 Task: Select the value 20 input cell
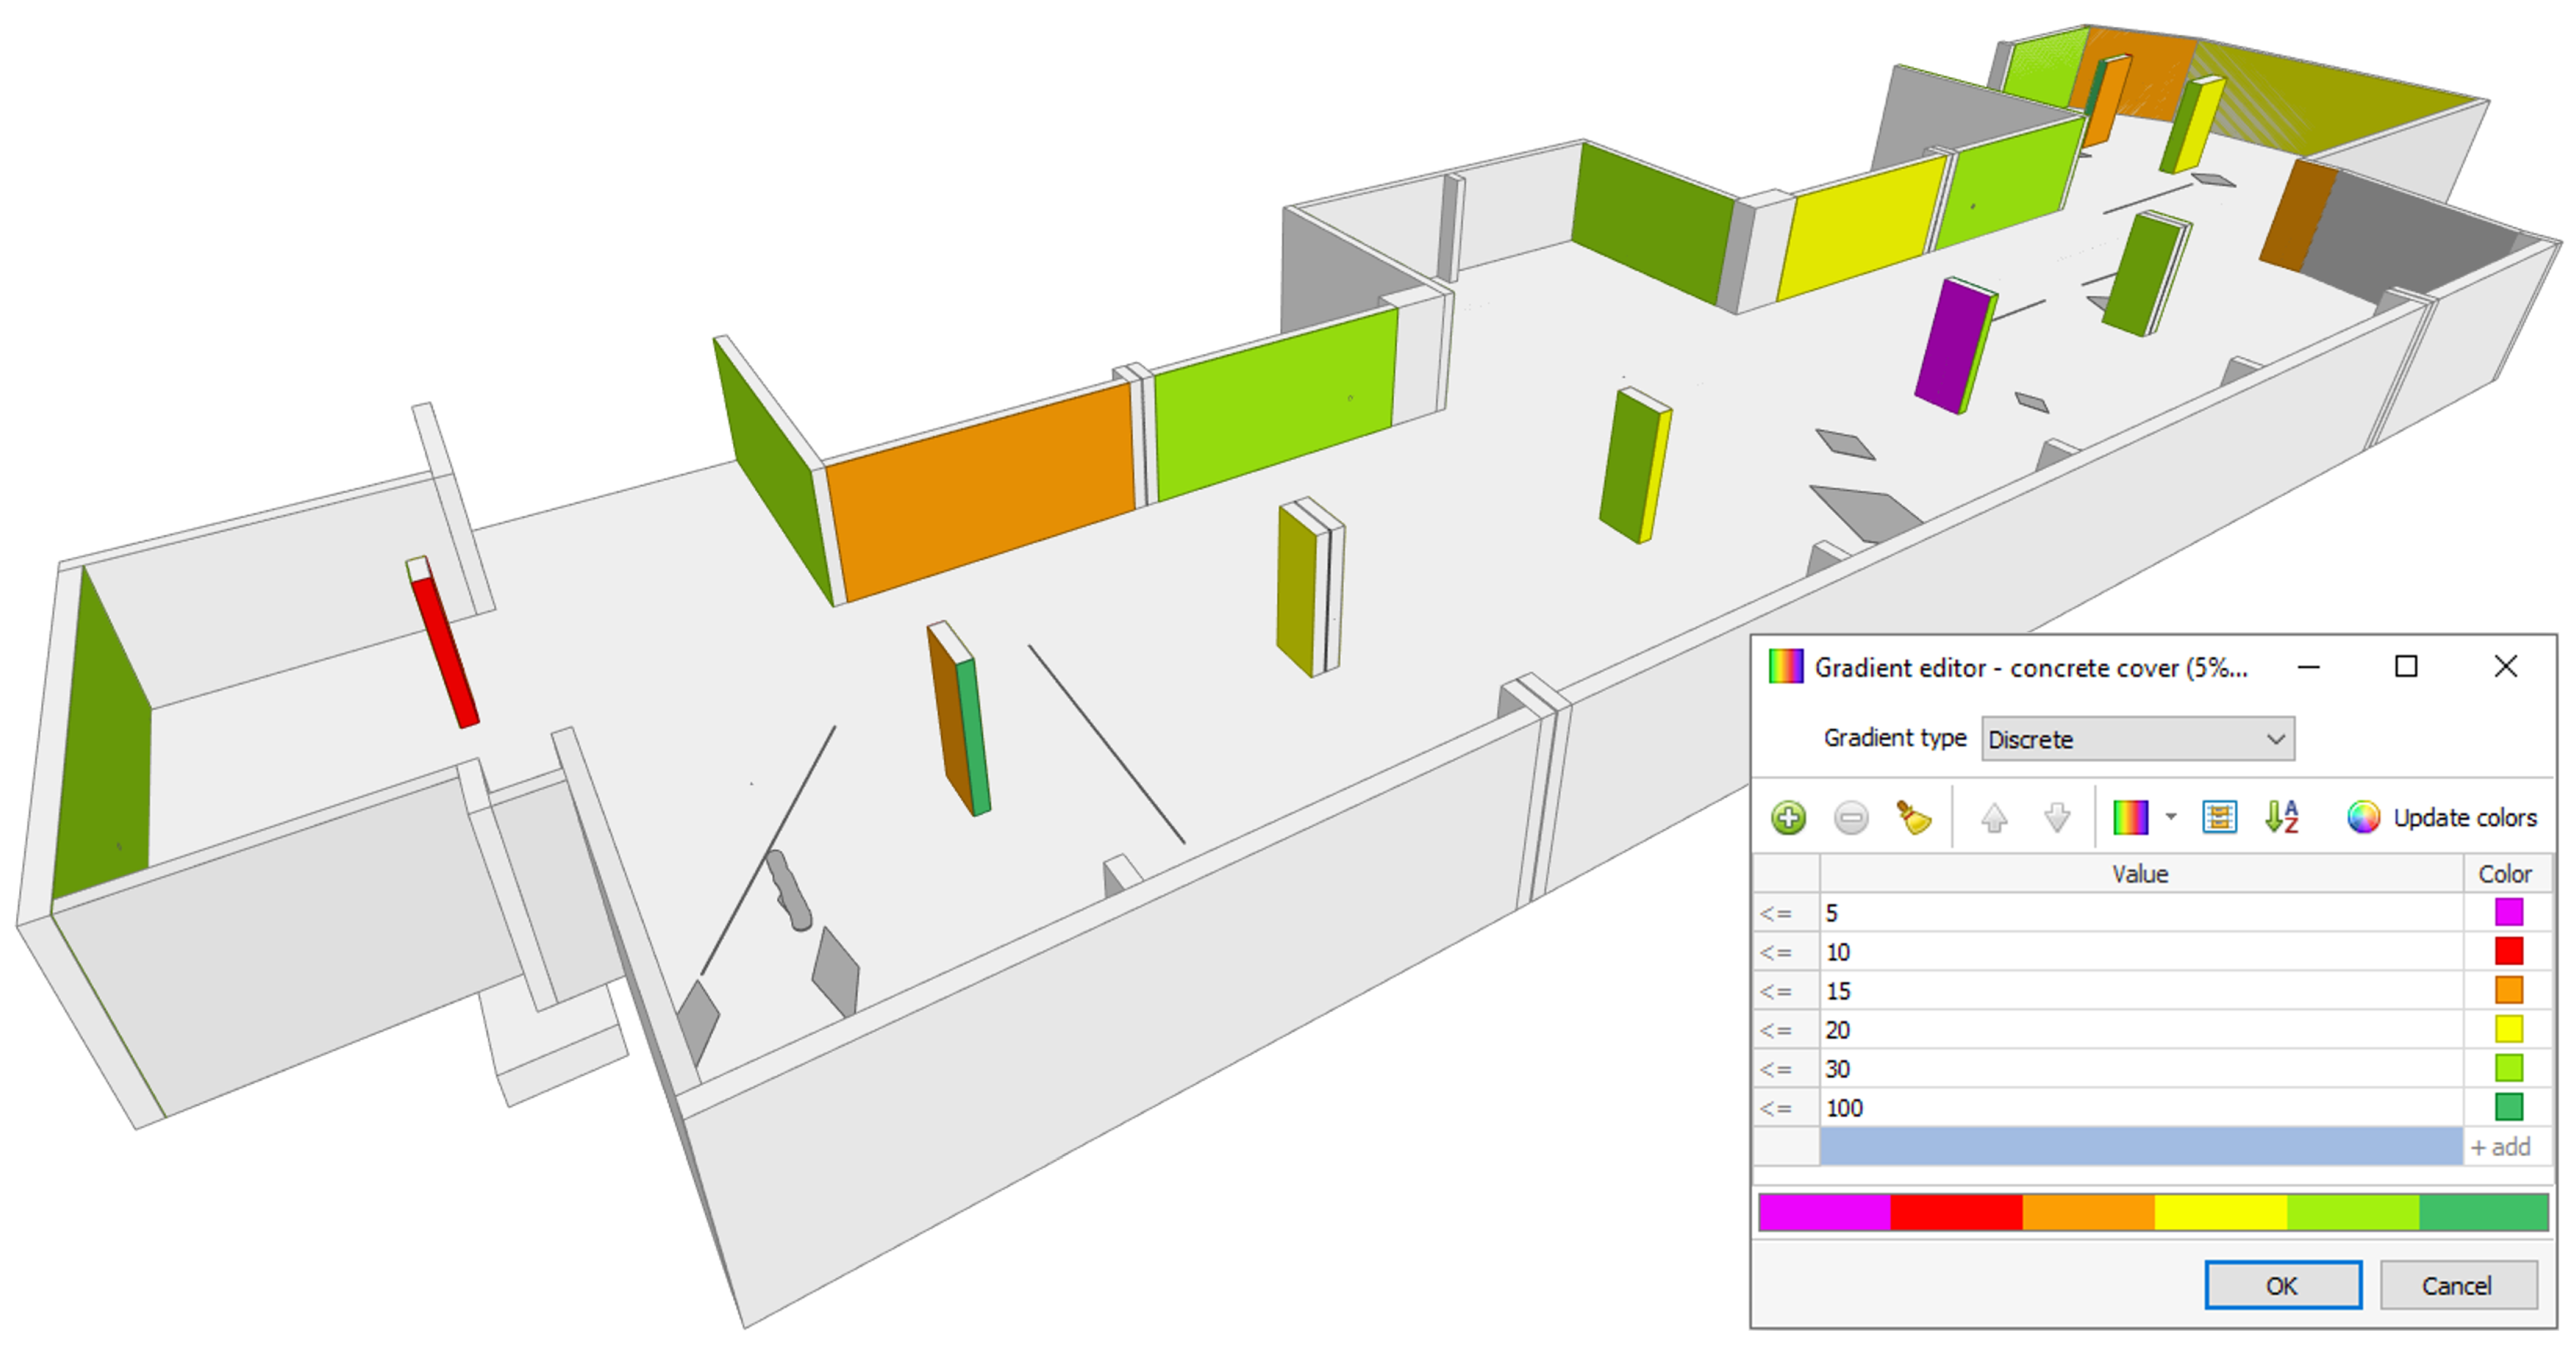(x=2140, y=1030)
